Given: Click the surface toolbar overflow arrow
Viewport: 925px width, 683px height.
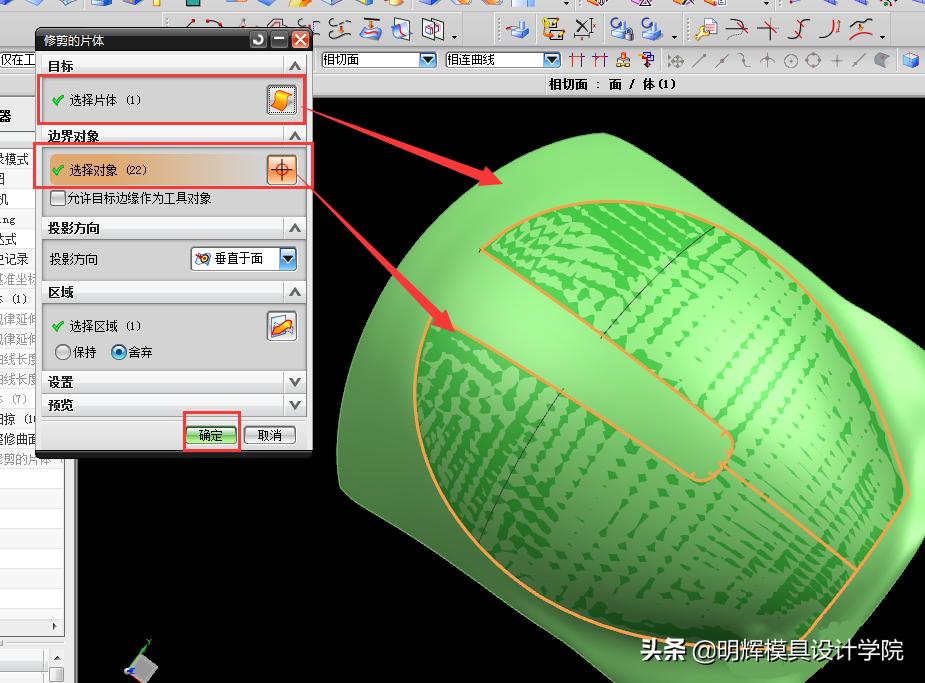Looking at the screenshot, I should (454, 37).
